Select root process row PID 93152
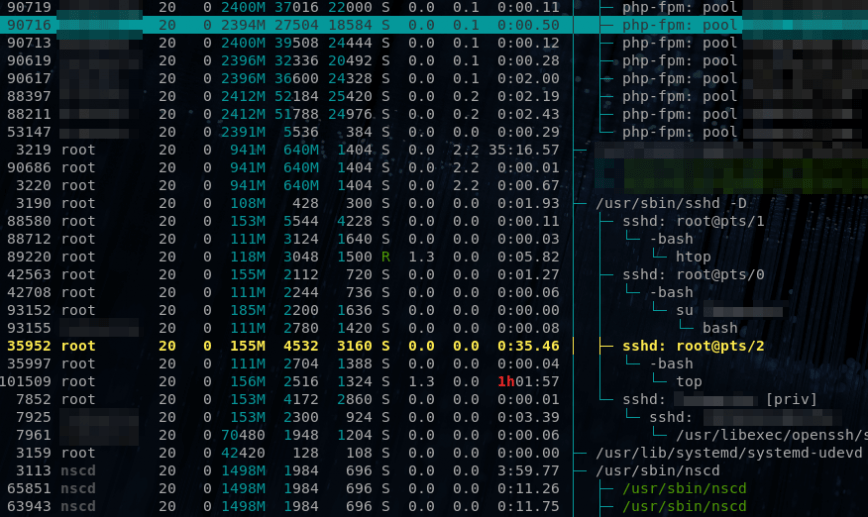This screenshot has width=868, height=517. tap(434, 310)
